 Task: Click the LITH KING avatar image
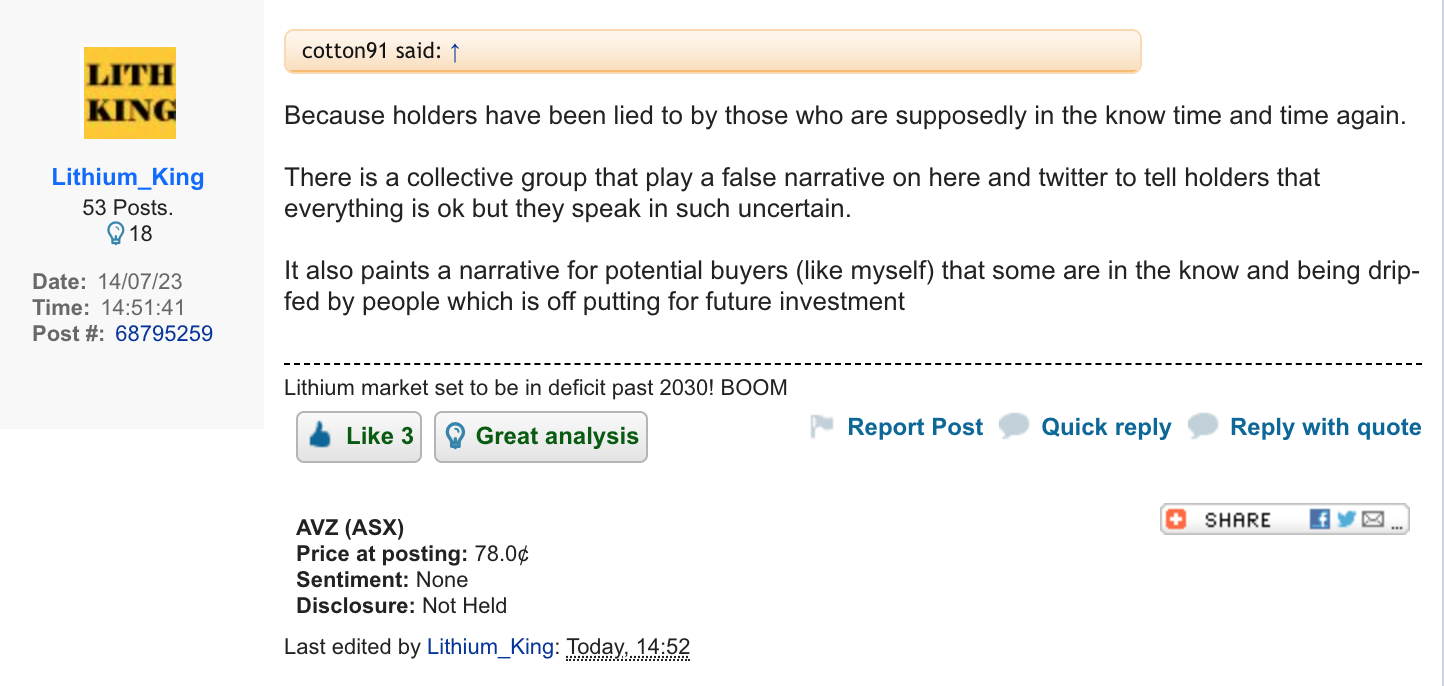click(129, 92)
